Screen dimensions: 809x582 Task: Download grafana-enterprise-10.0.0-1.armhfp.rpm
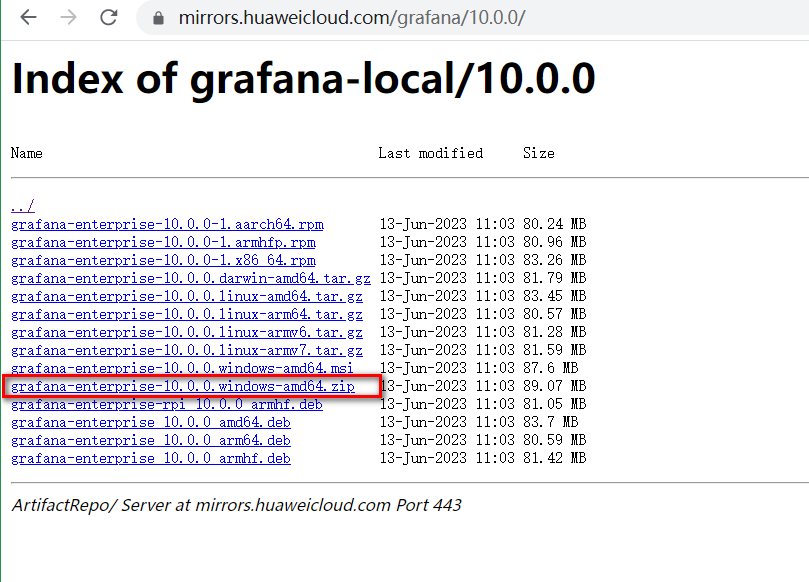coord(163,242)
